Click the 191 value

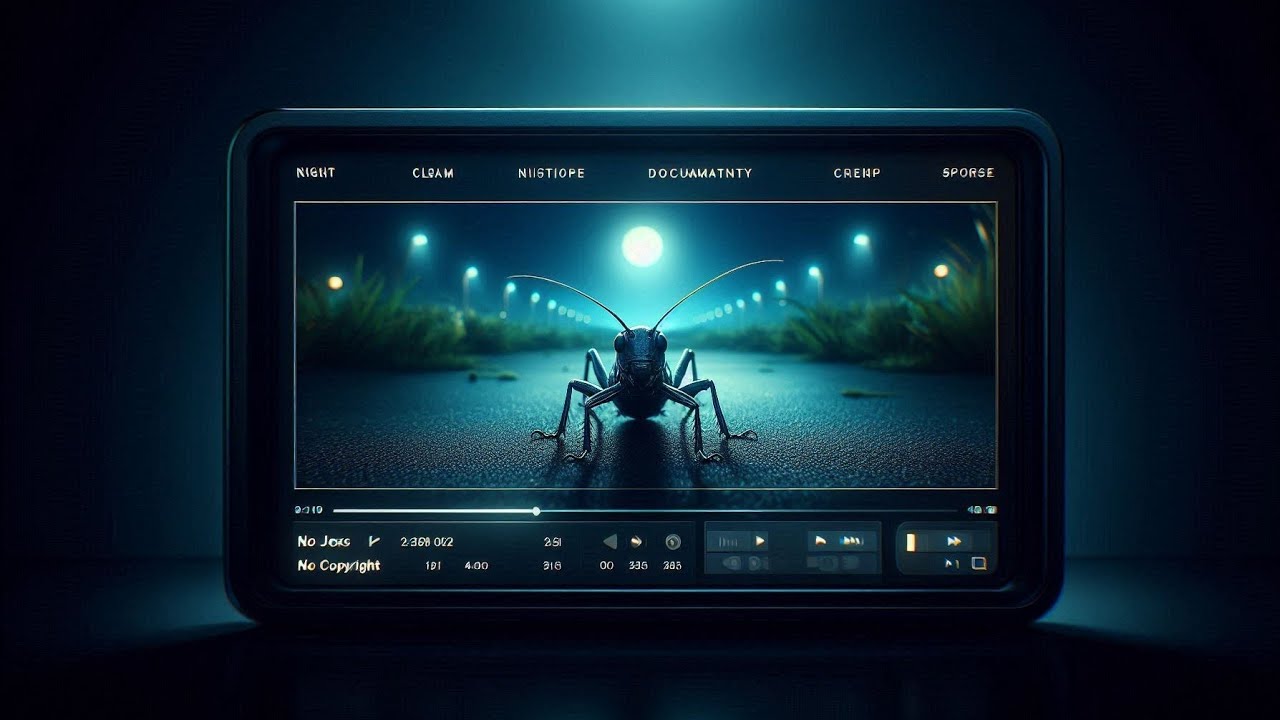point(434,565)
